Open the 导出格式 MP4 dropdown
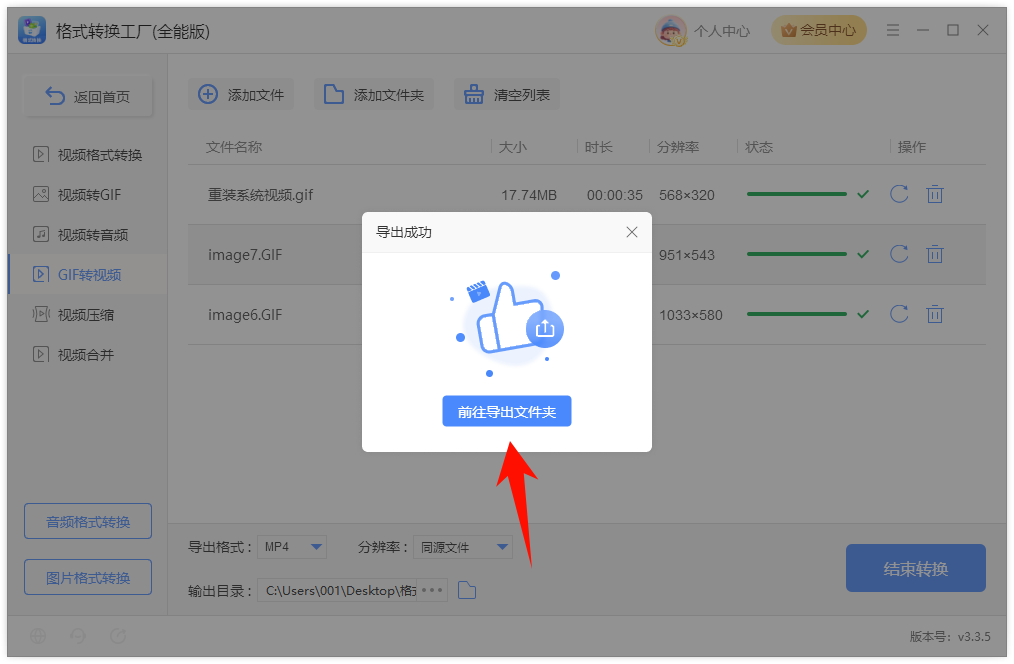Image resolution: width=1014 pixels, height=664 pixels. pos(292,547)
